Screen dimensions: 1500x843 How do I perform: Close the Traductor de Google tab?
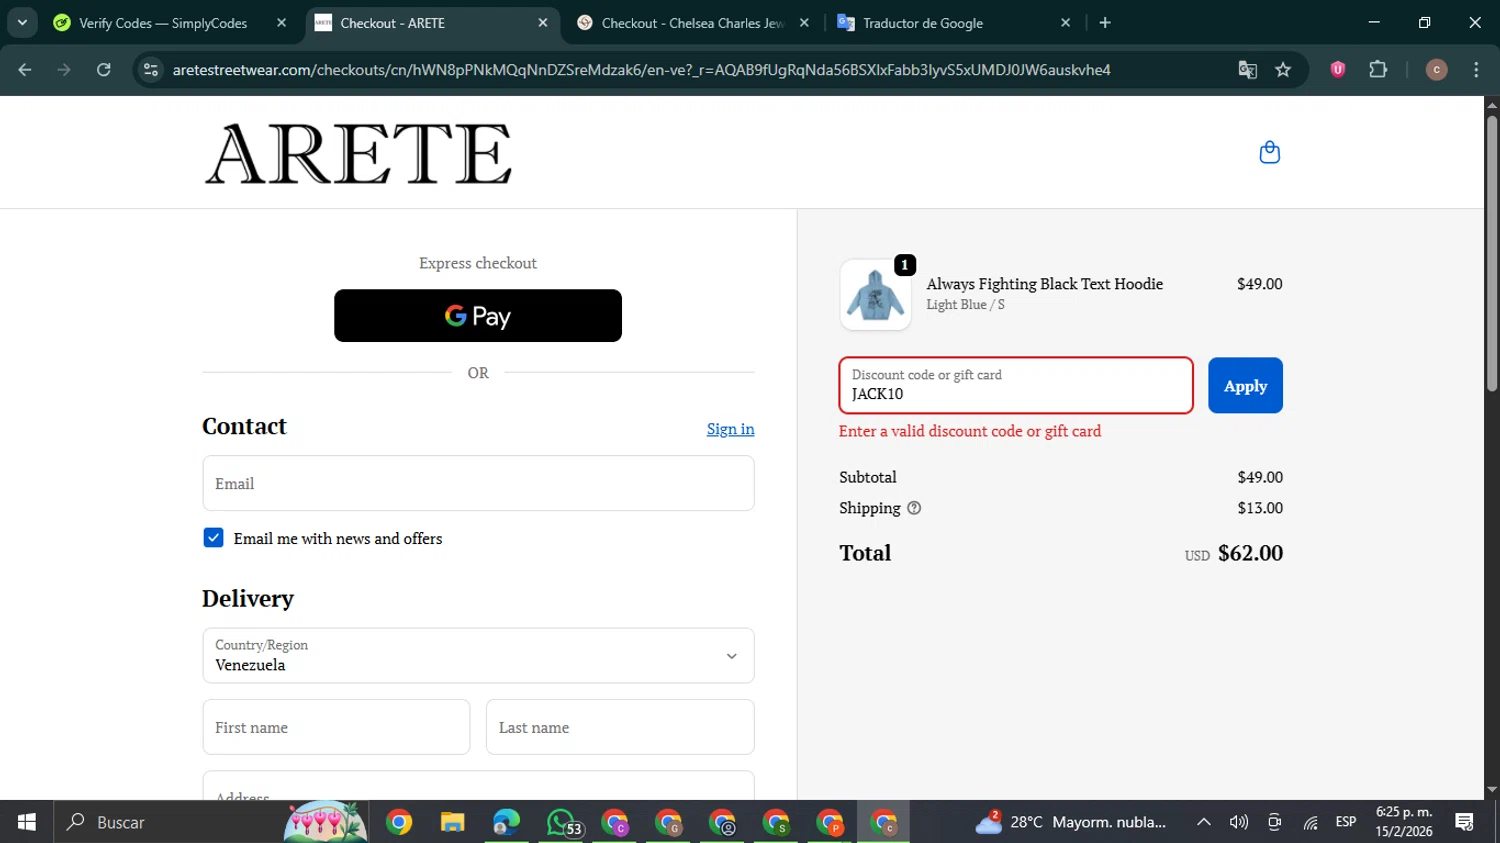(1065, 22)
